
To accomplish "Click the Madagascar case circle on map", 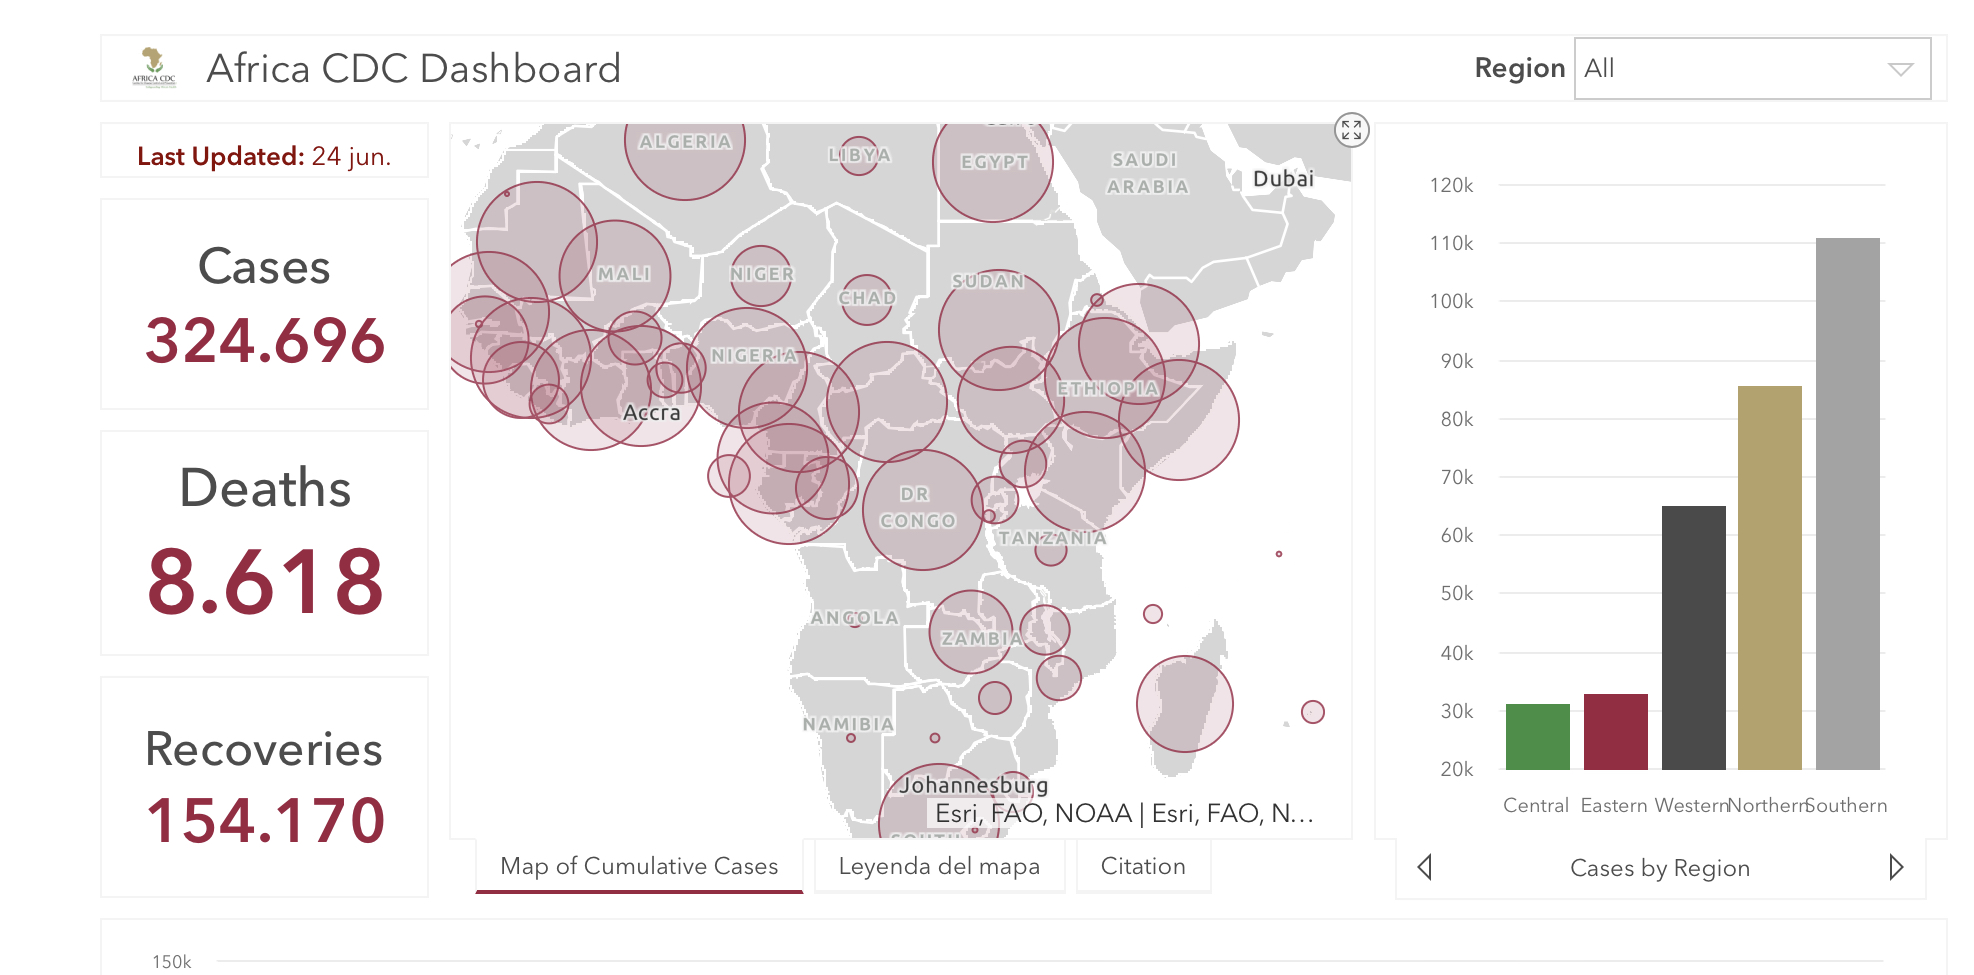I will (1184, 704).
